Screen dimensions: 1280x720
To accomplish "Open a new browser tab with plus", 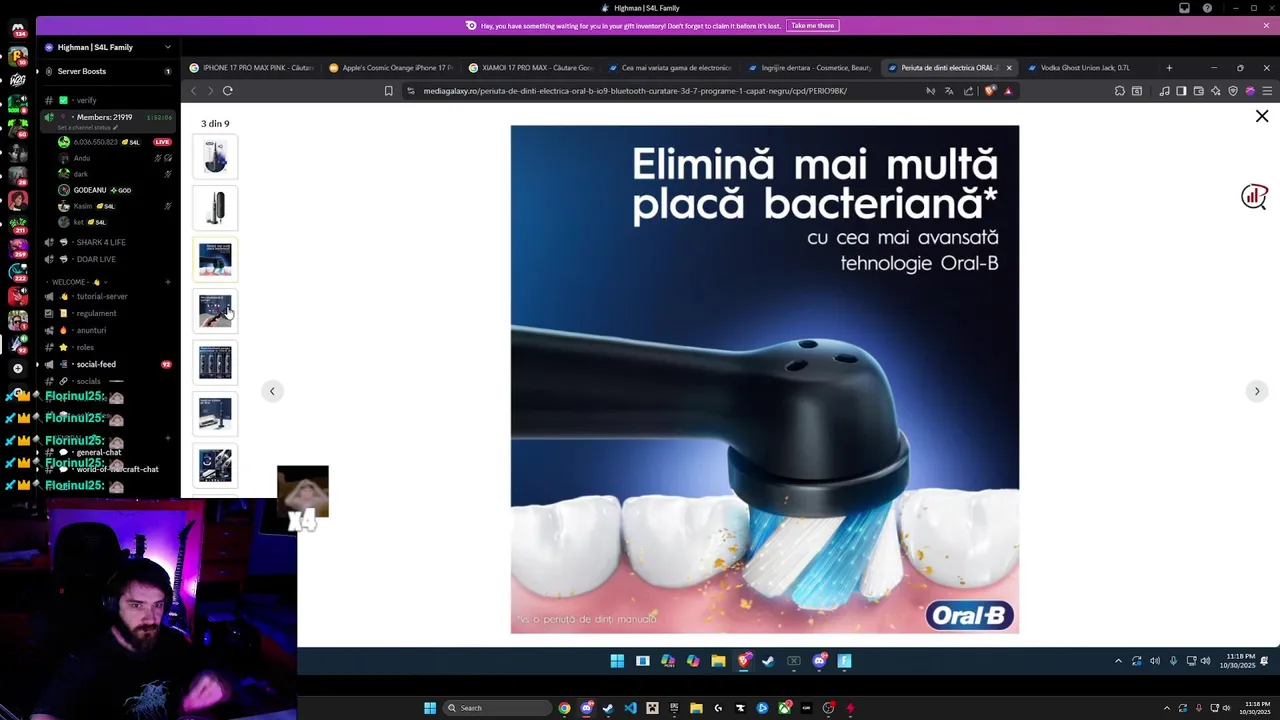I will (1169, 68).
